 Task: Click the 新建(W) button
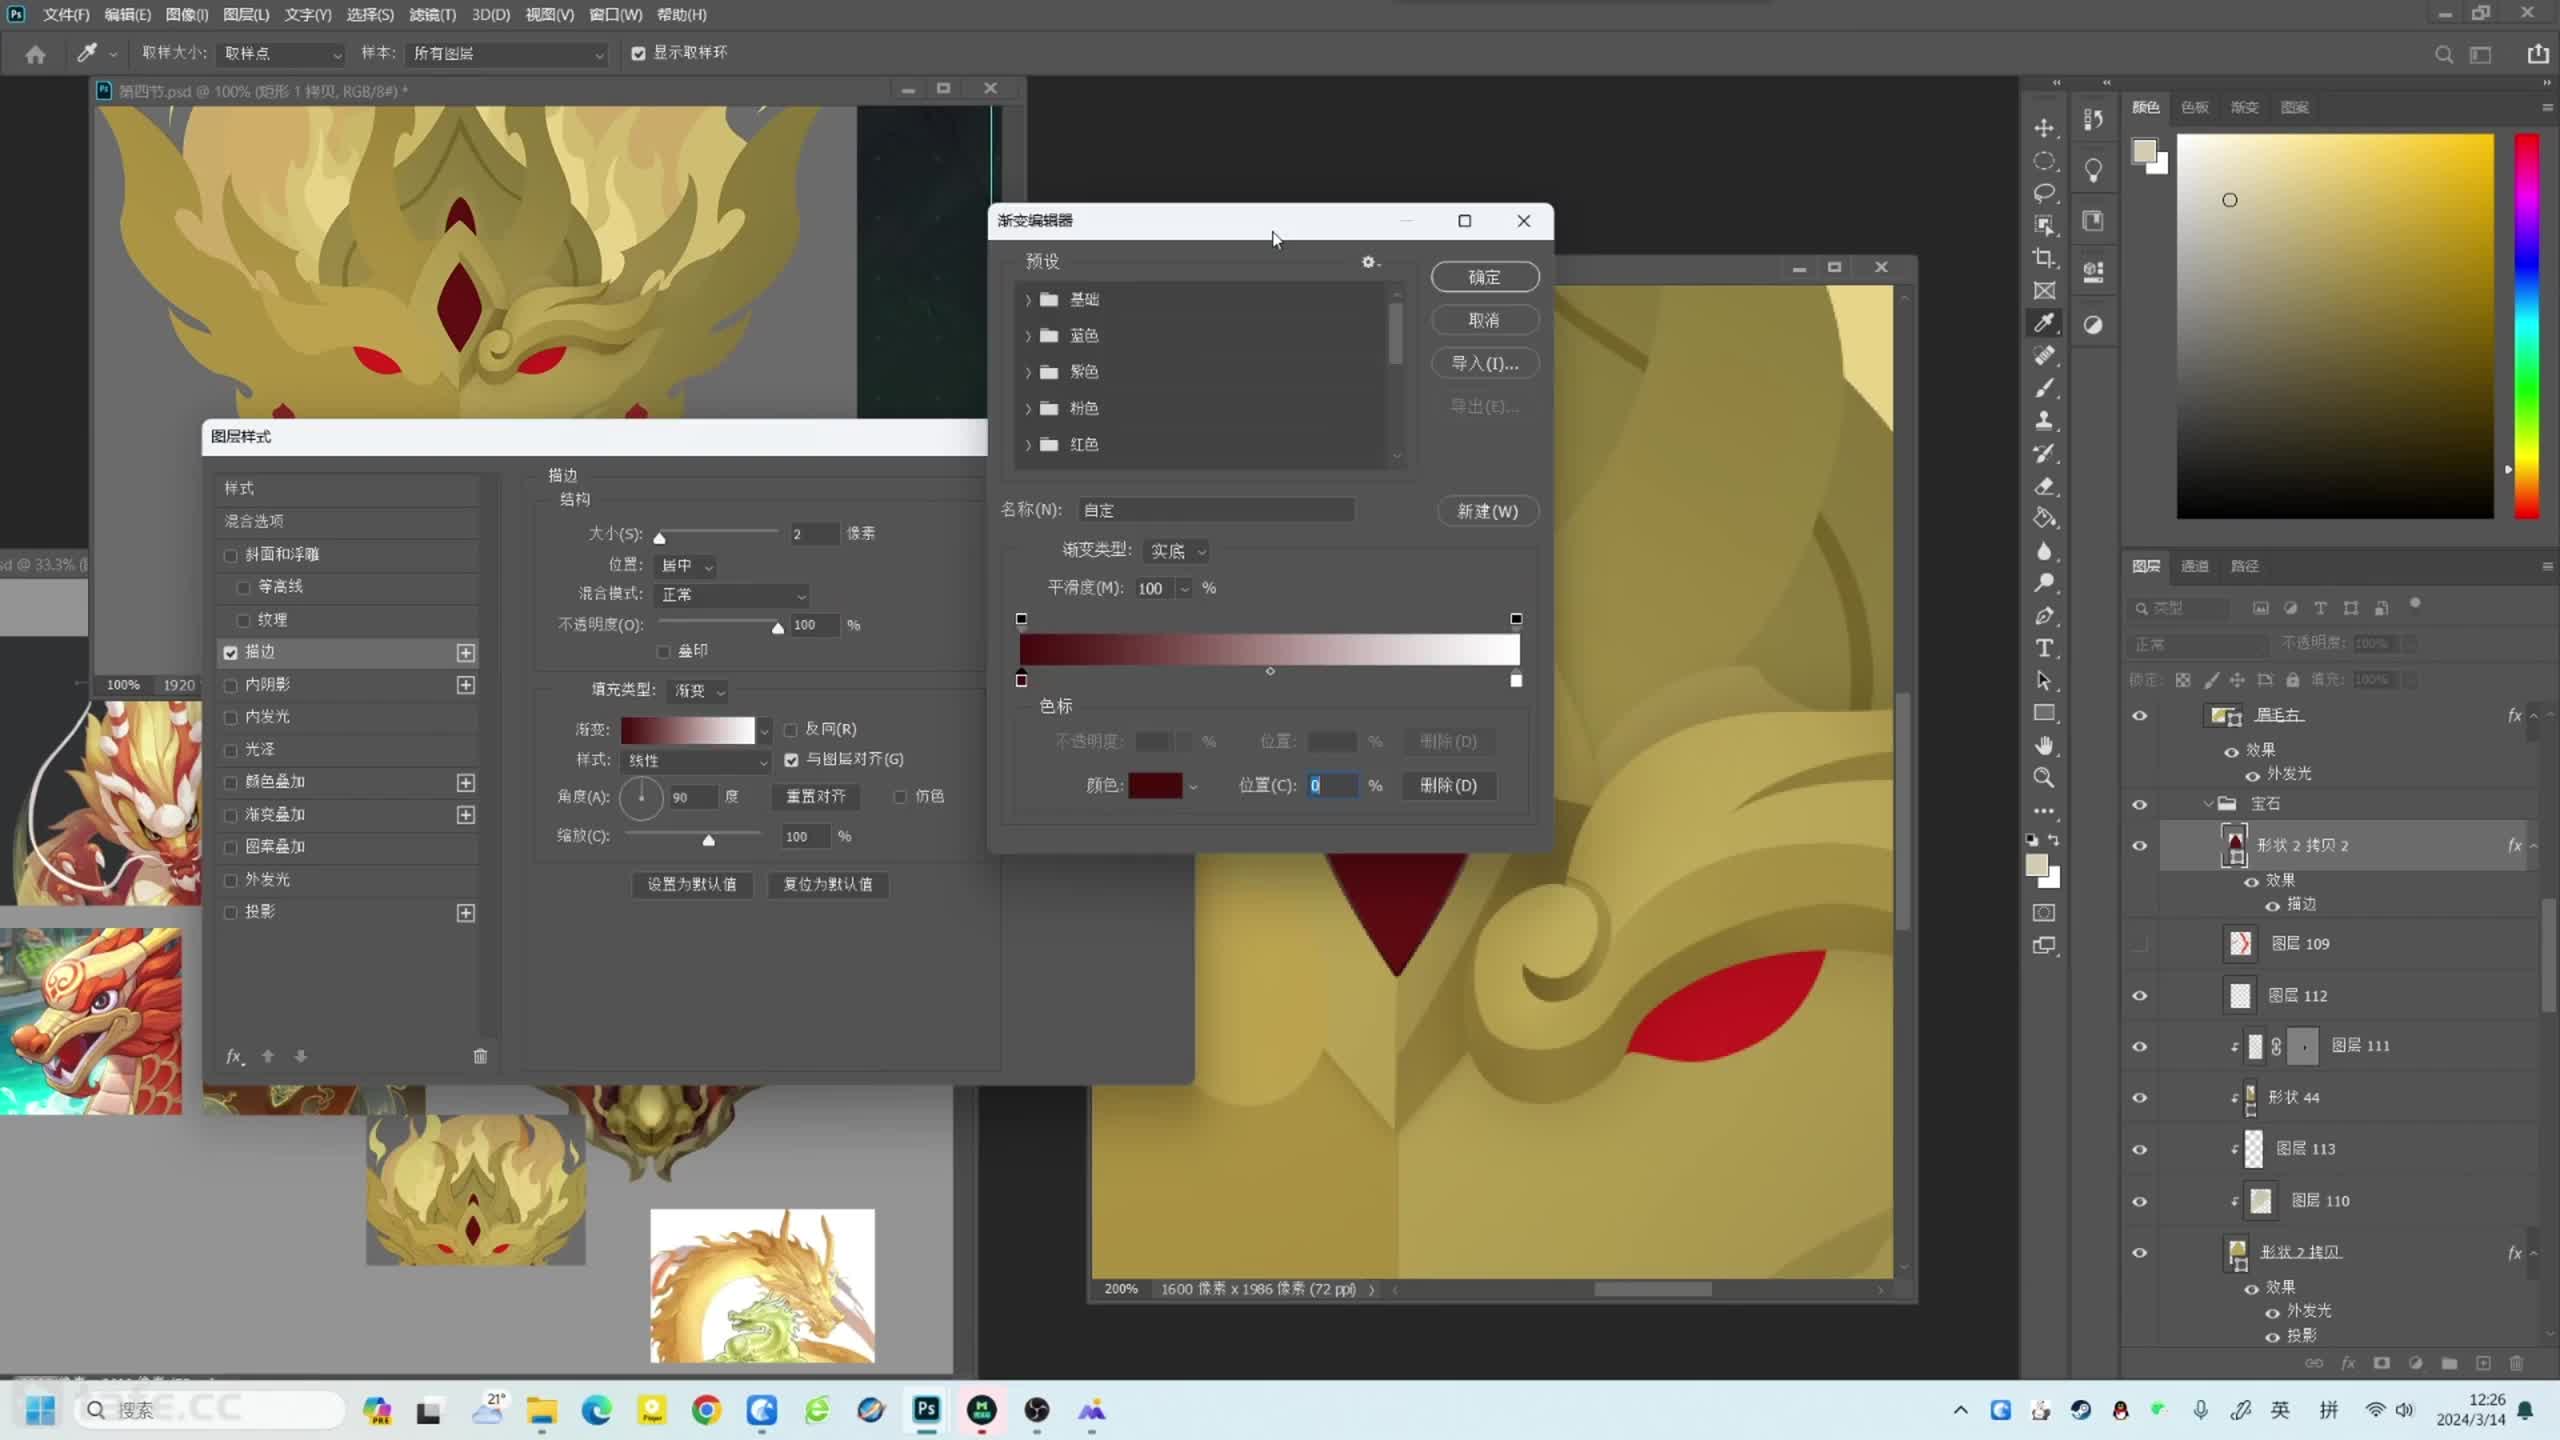click(1487, 511)
